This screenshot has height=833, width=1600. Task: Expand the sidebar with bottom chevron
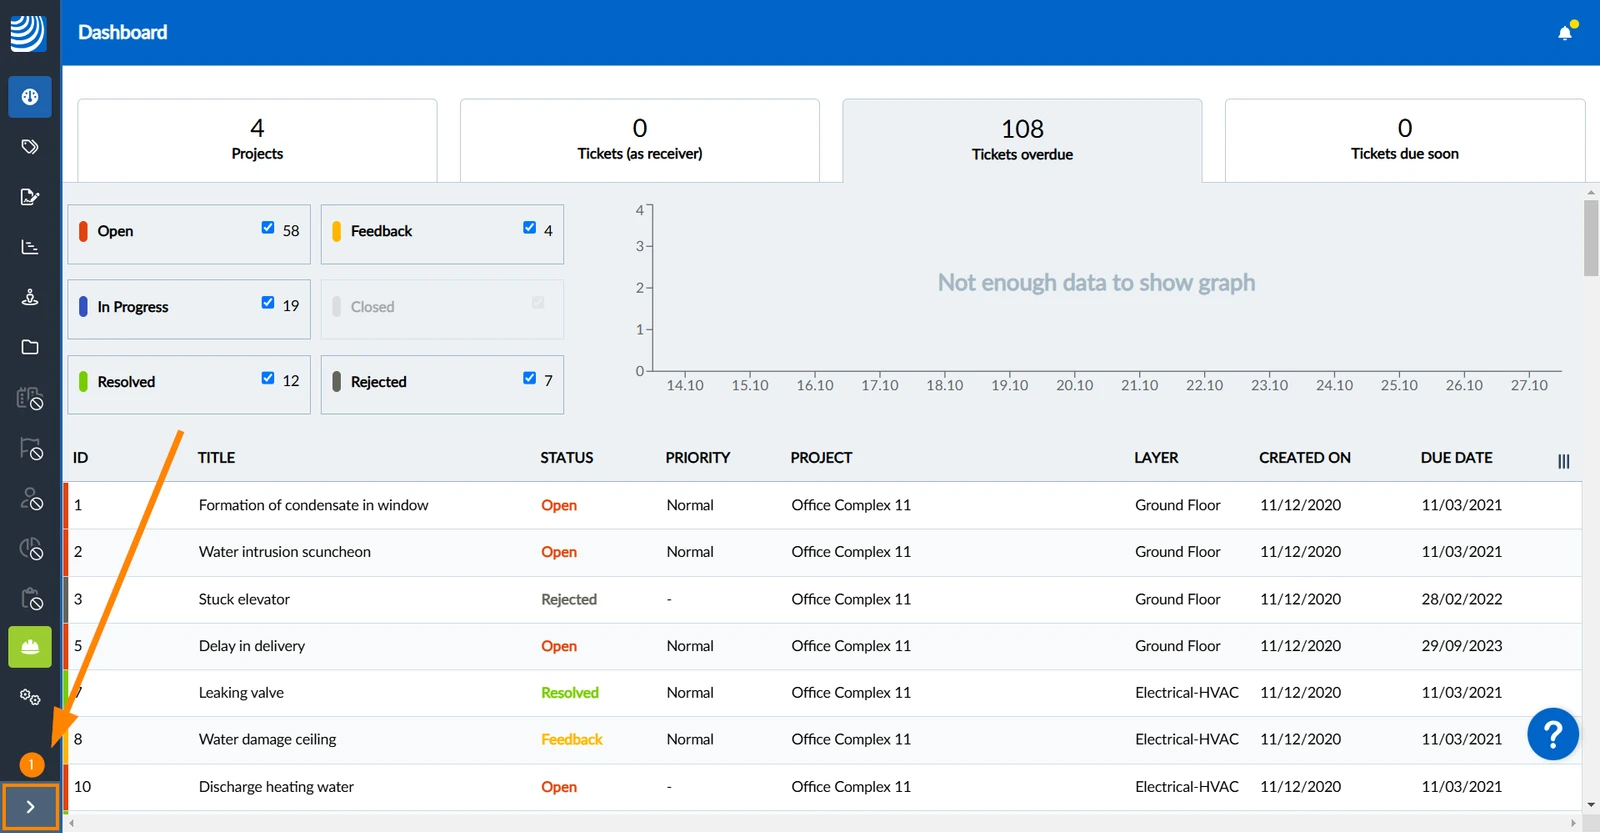click(30, 807)
